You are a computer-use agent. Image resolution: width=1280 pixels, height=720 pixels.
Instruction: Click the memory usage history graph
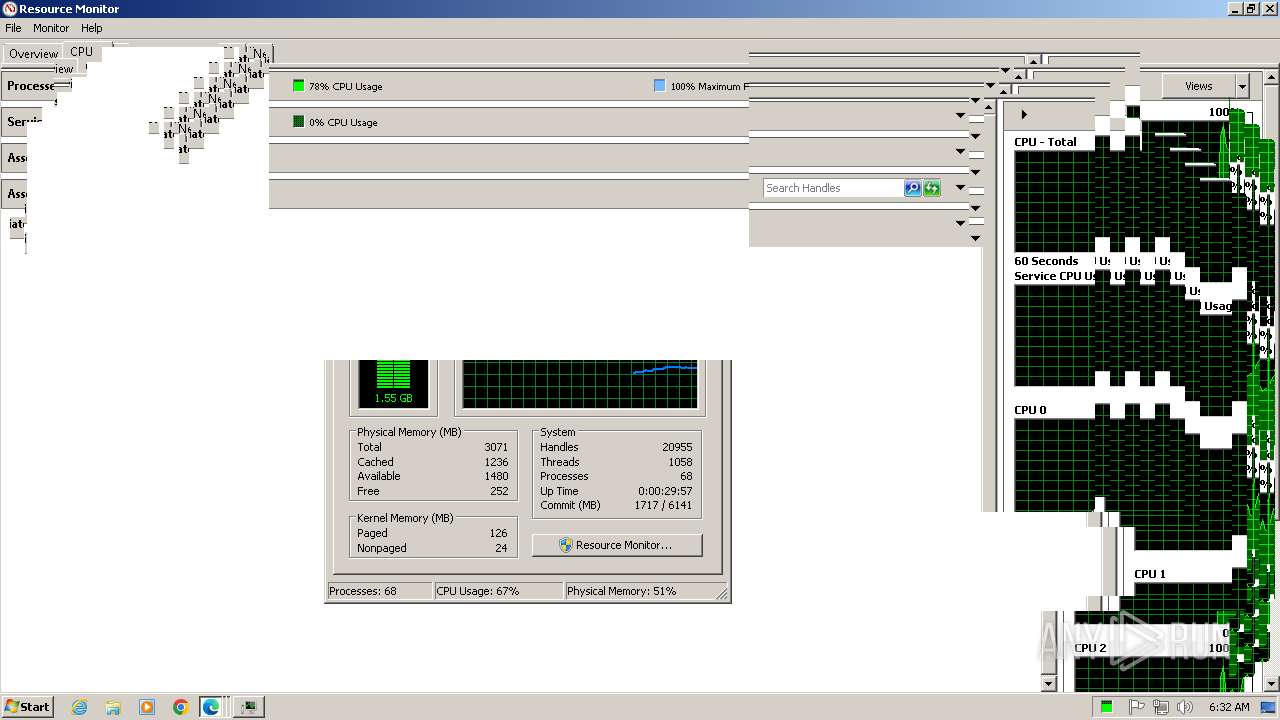click(580, 384)
